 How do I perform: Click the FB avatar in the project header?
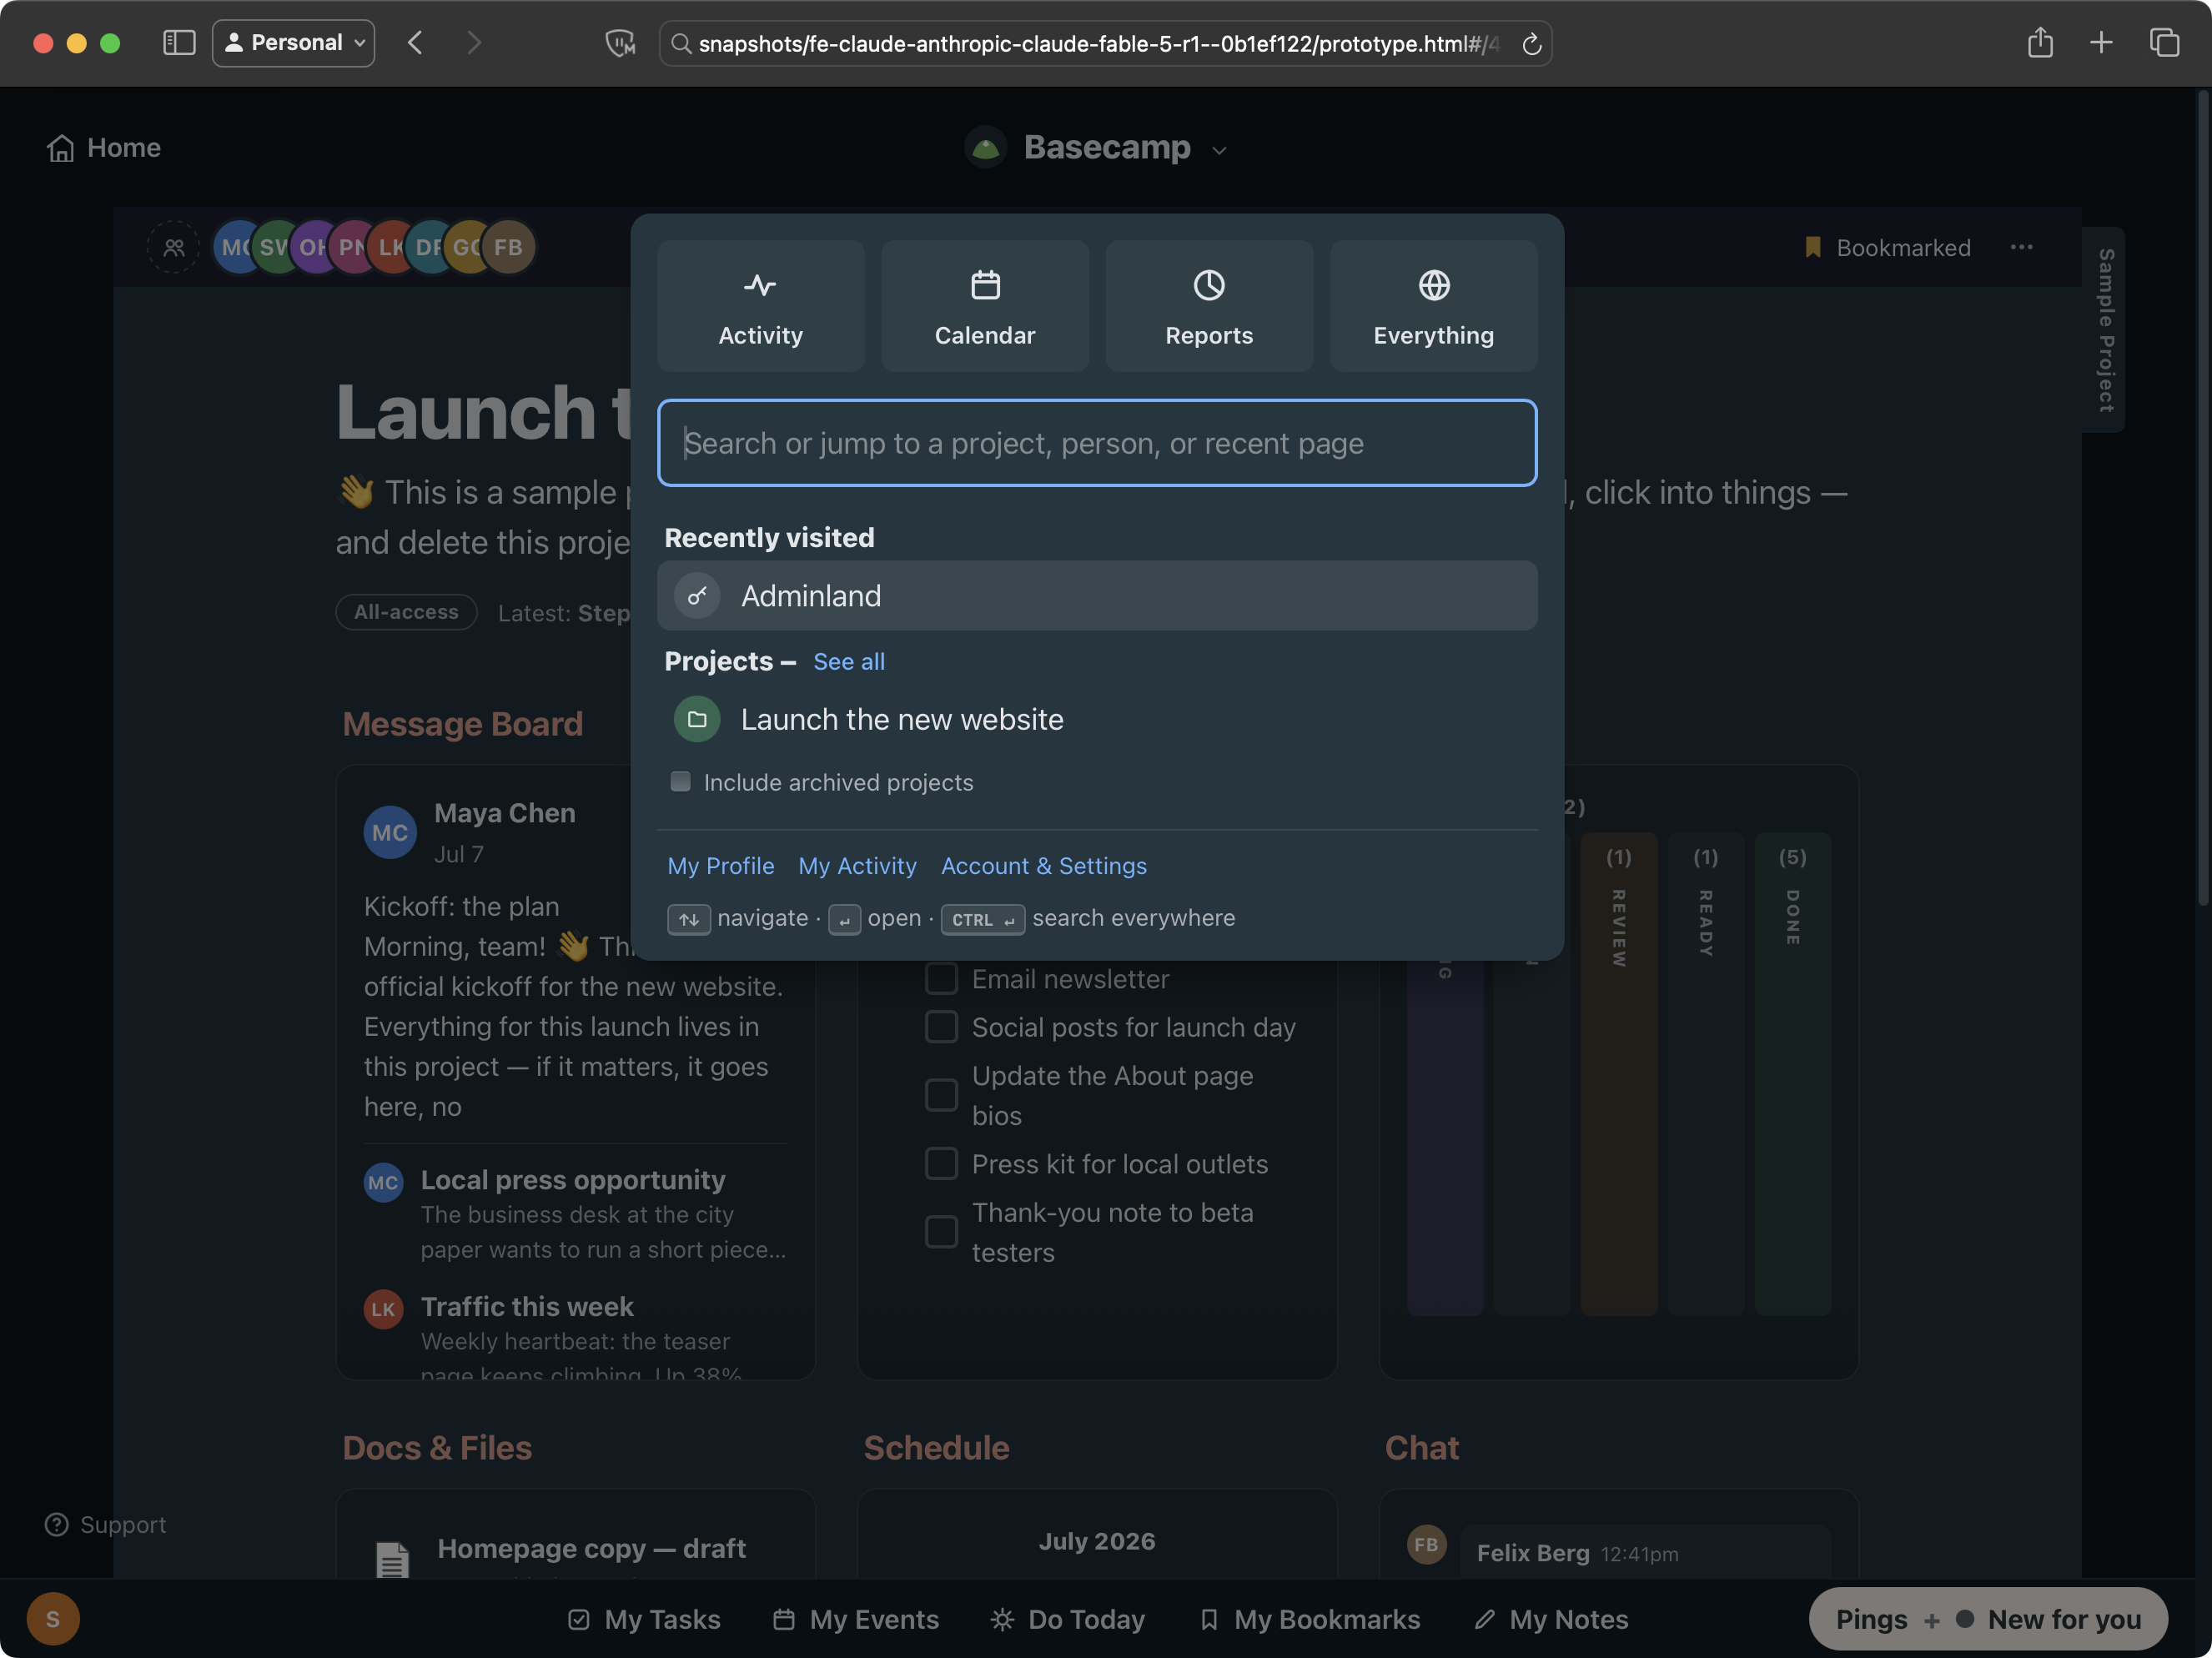coord(508,247)
